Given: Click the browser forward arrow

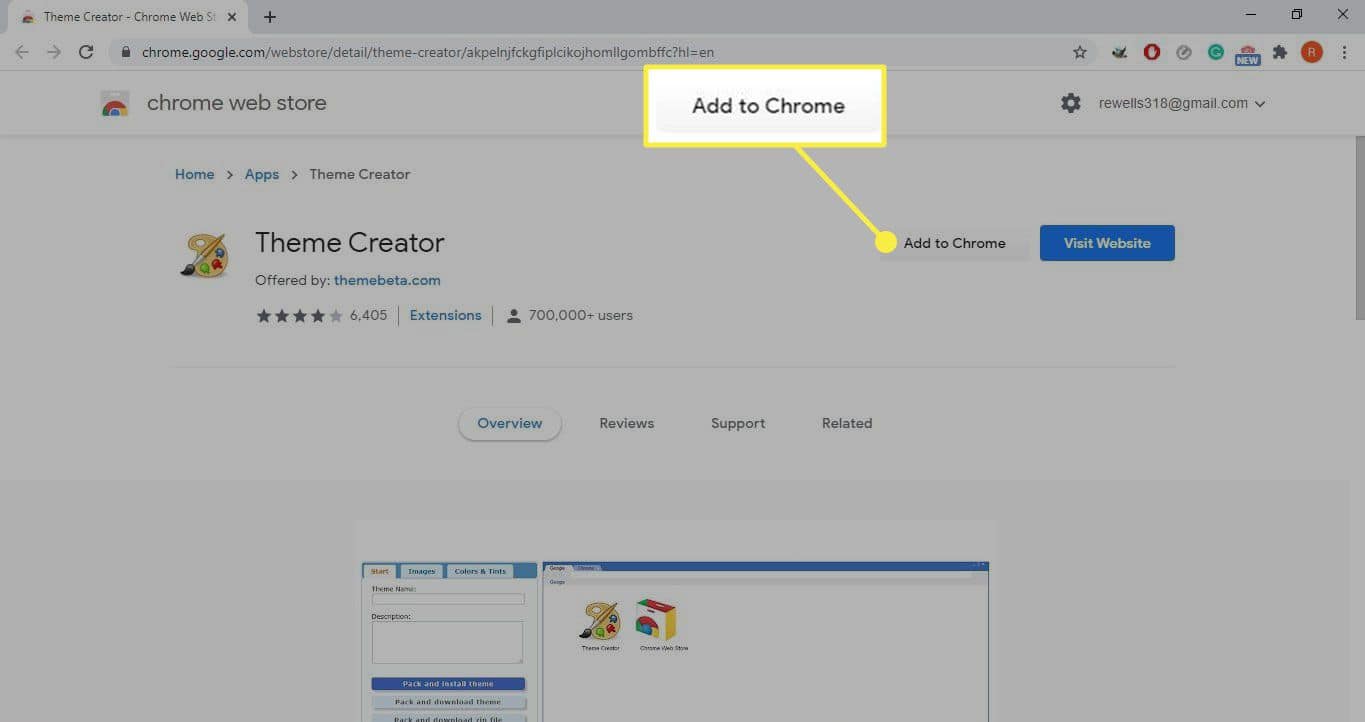Looking at the screenshot, I should [54, 52].
